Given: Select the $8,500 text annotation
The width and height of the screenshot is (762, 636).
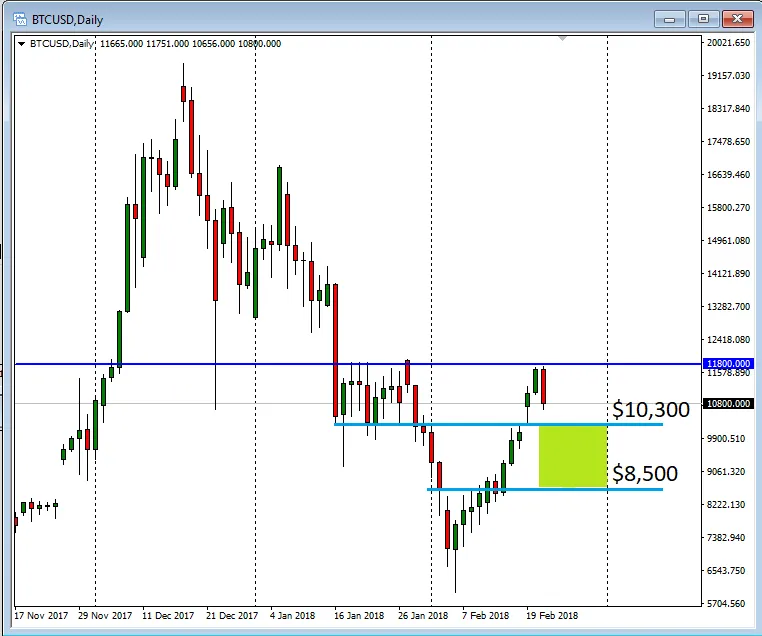Looking at the screenshot, I should (645, 473).
